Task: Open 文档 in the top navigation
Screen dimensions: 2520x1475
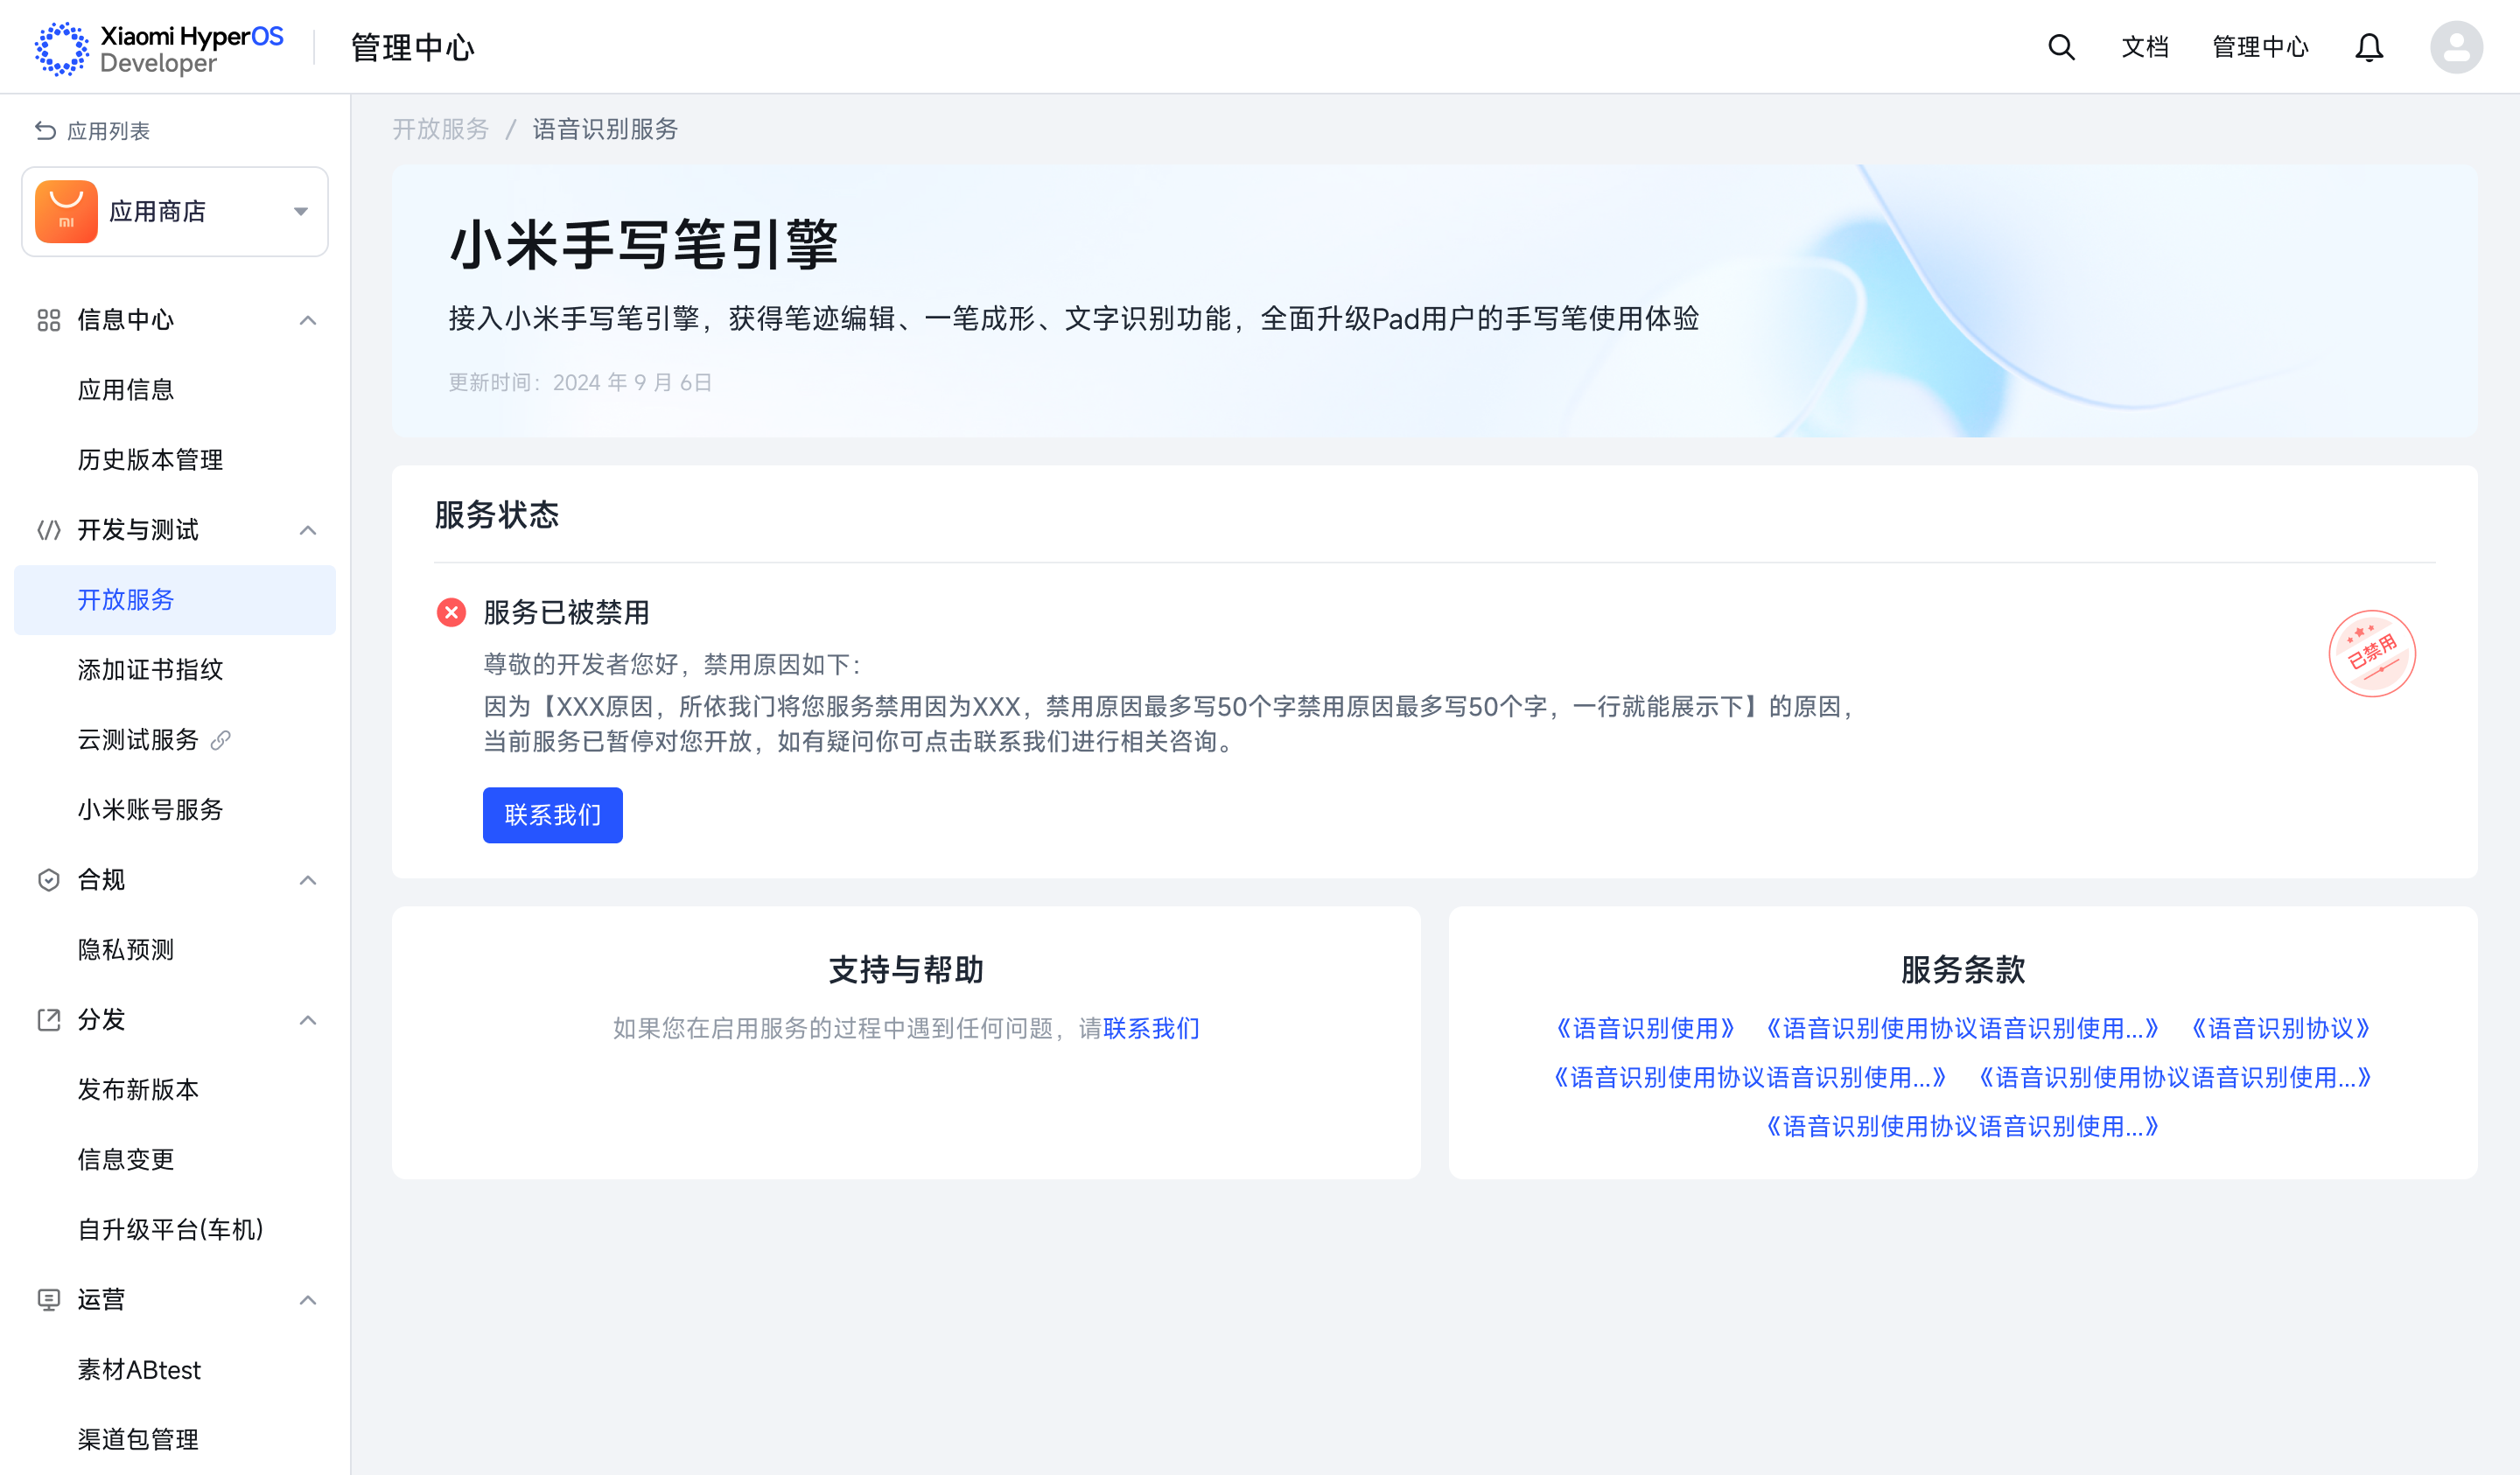Action: pos(2144,47)
